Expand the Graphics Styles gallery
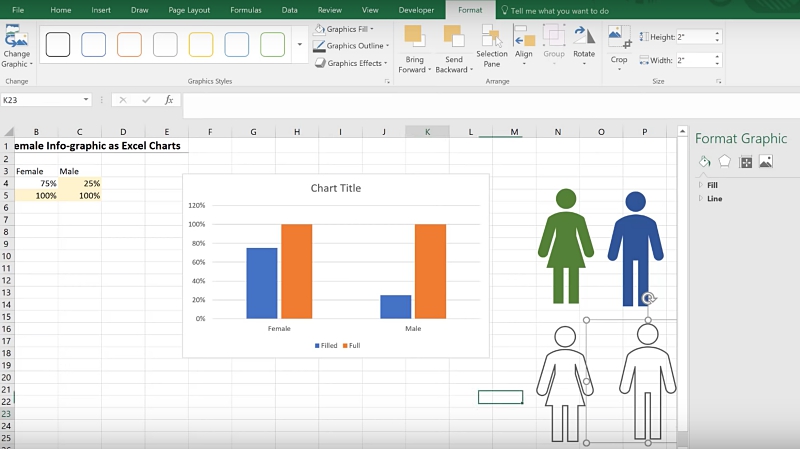The height and width of the screenshot is (449, 800). click(299, 44)
